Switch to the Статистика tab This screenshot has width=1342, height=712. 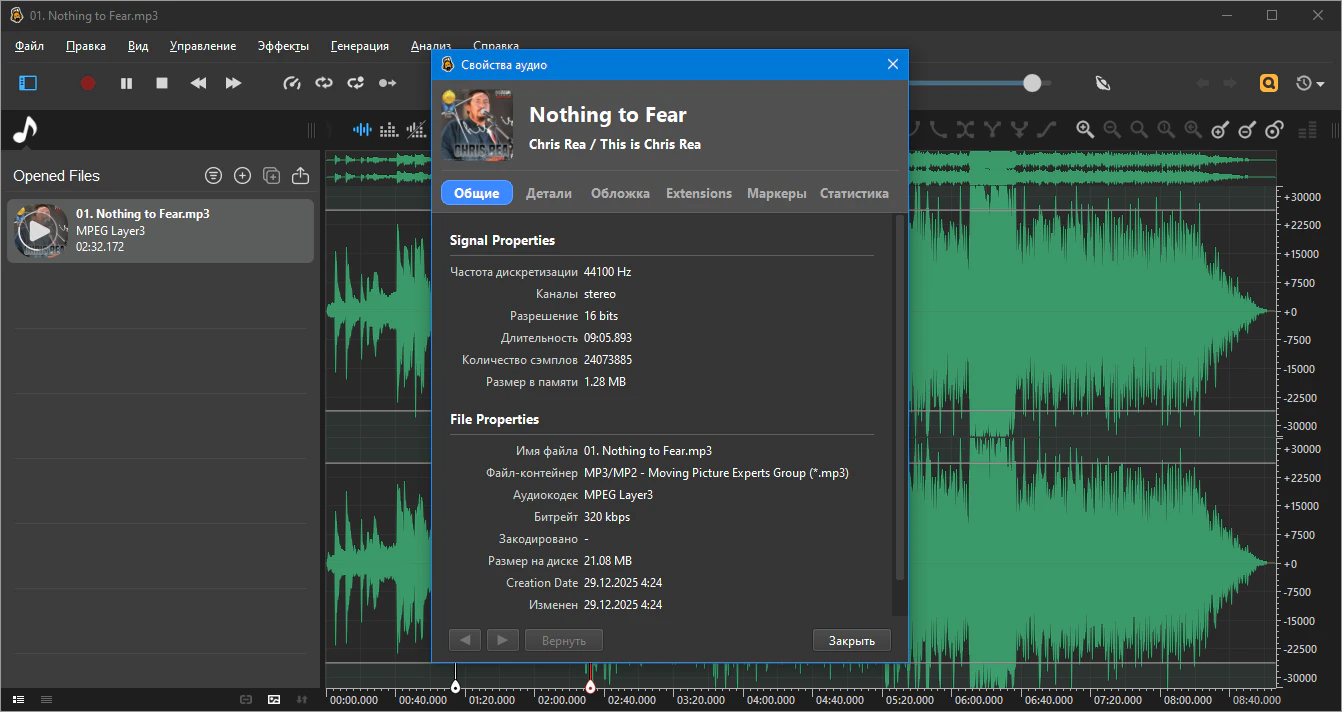click(x=854, y=193)
